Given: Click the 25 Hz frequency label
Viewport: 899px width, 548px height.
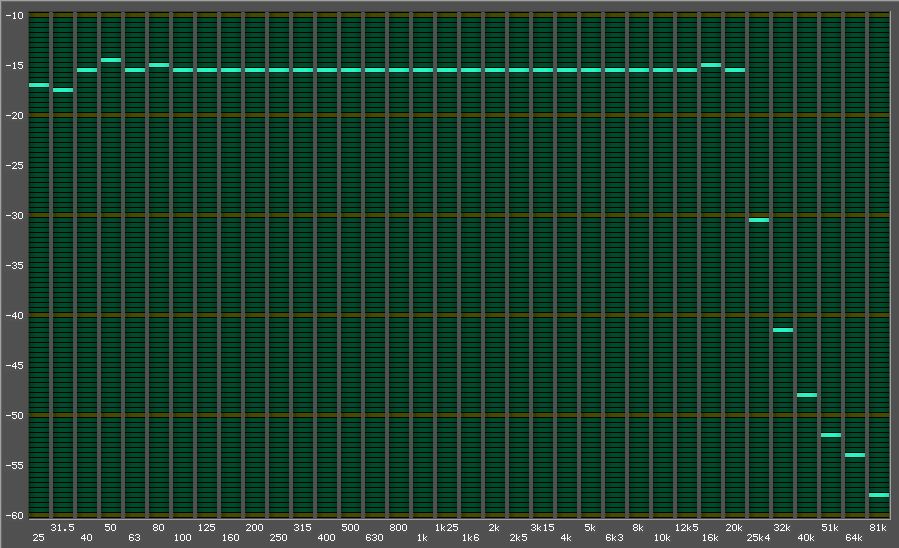Looking at the screenshot, I should (x=38, y=538).
